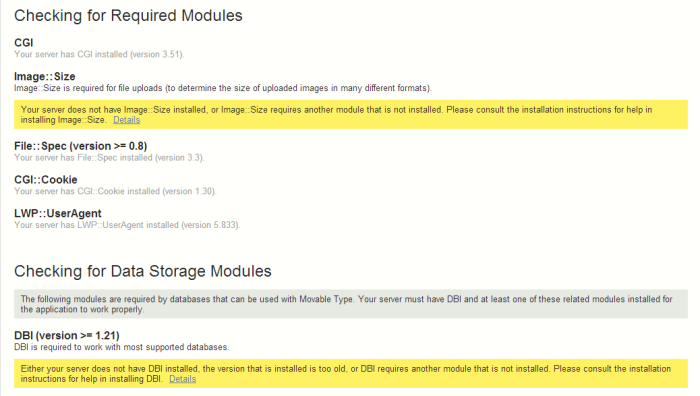Viewport: 700px width, 396px height.
Task: Select the CGI::Cookie module heading
Action: 46,179
